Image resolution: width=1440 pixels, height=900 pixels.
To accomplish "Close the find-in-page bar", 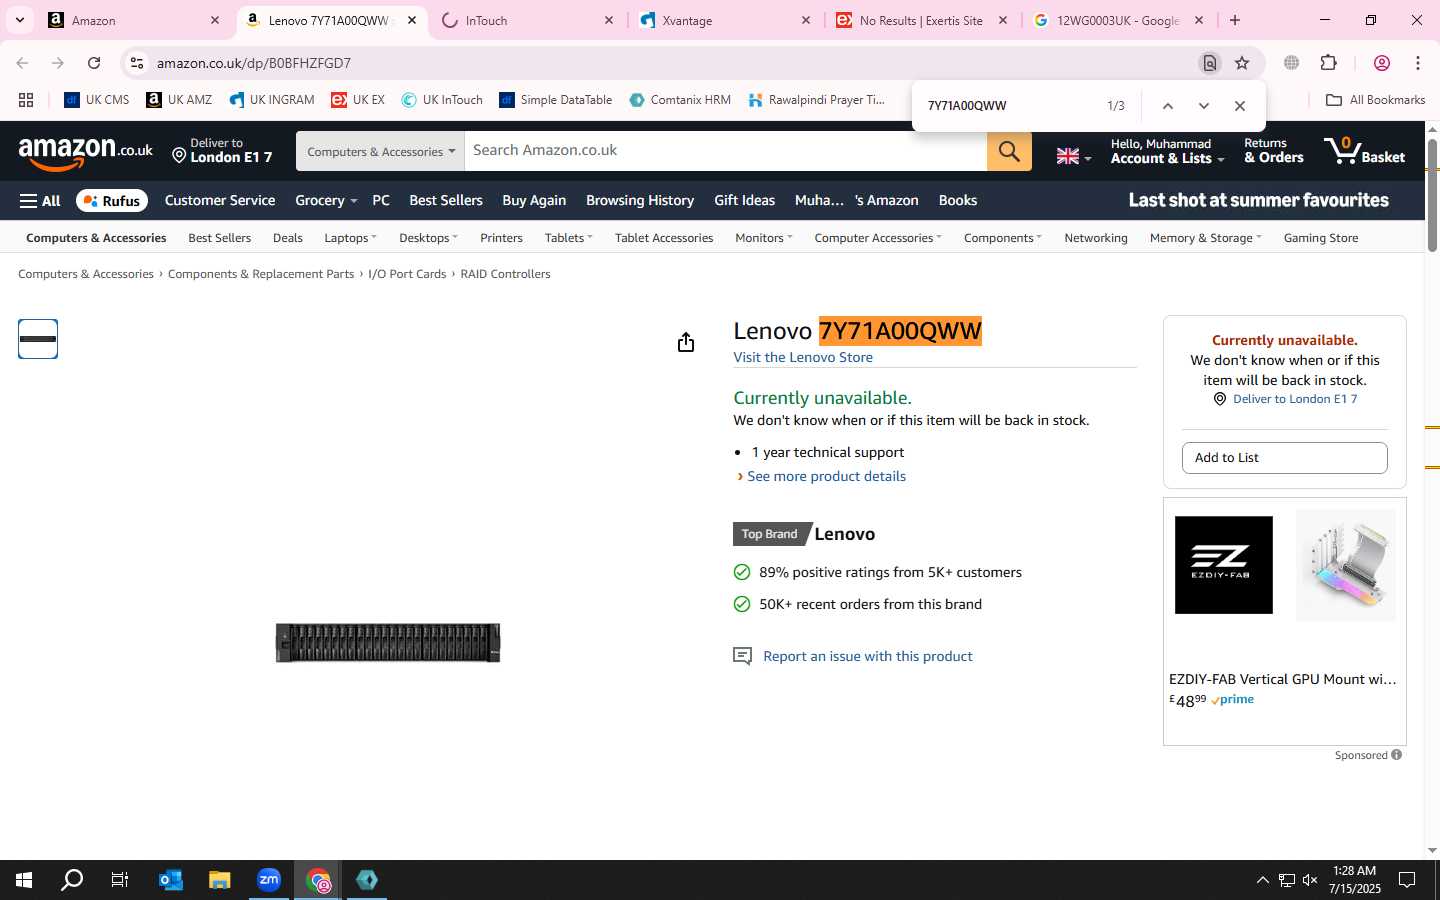I will tap(1240, 106).
